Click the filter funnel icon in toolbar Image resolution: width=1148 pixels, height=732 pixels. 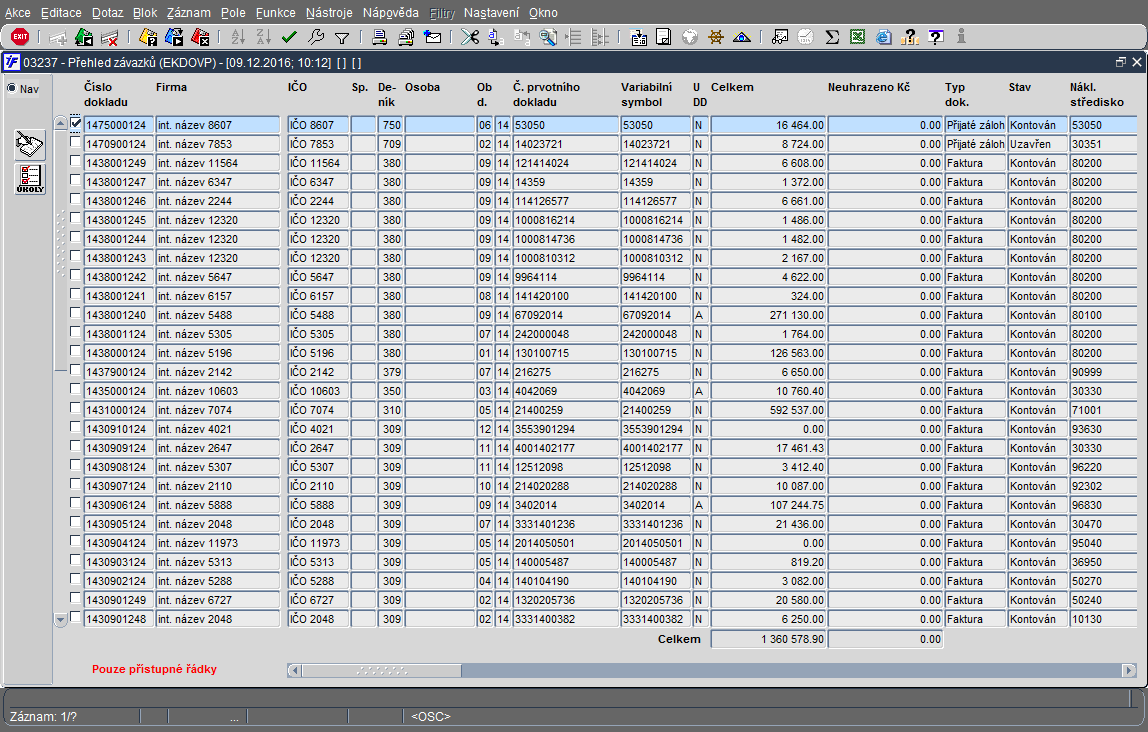tap(342, 37)
